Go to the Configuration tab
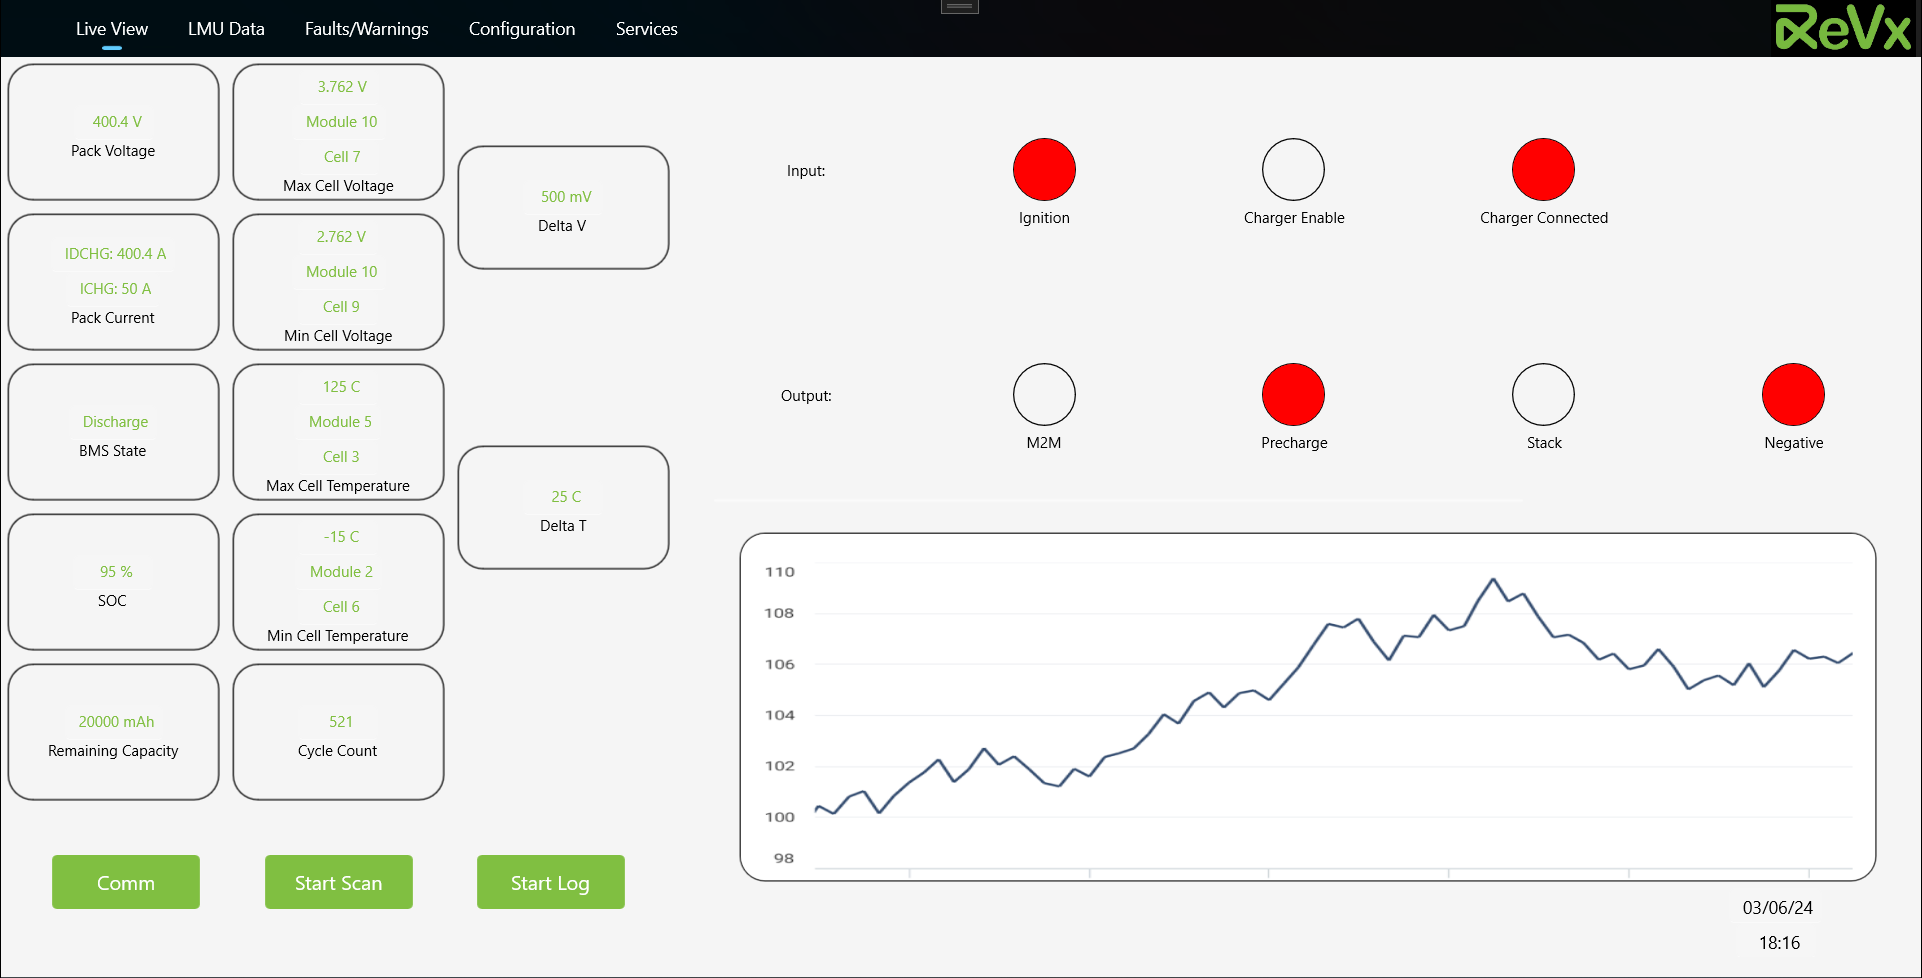The width and height of the screenshot is (1922, 978). coord(522,29)
